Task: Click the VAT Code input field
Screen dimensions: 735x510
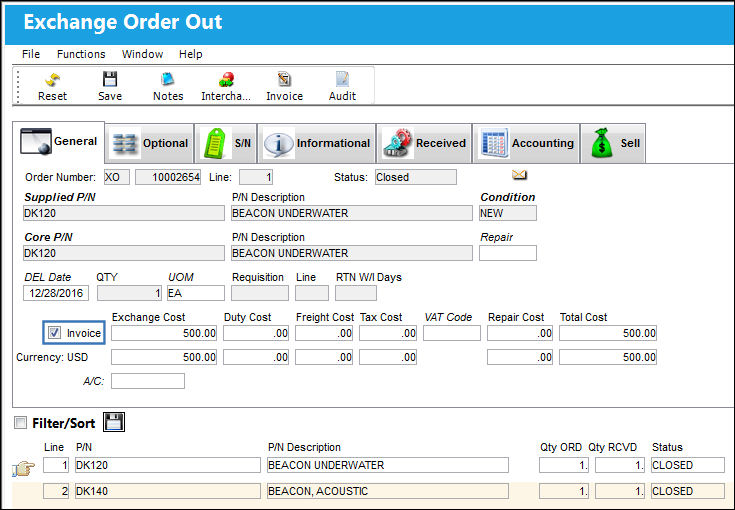Action: pos(452,333)
